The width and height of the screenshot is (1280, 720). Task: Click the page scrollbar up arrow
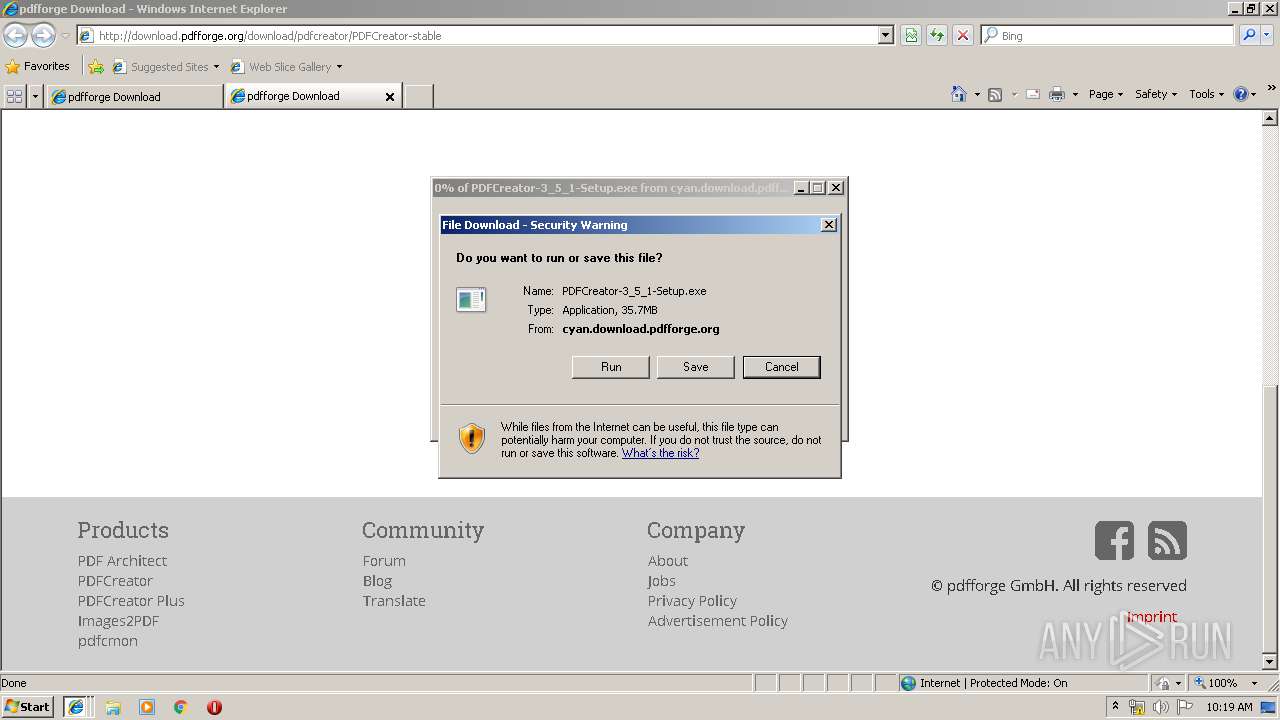click(x=1270, y=117)
